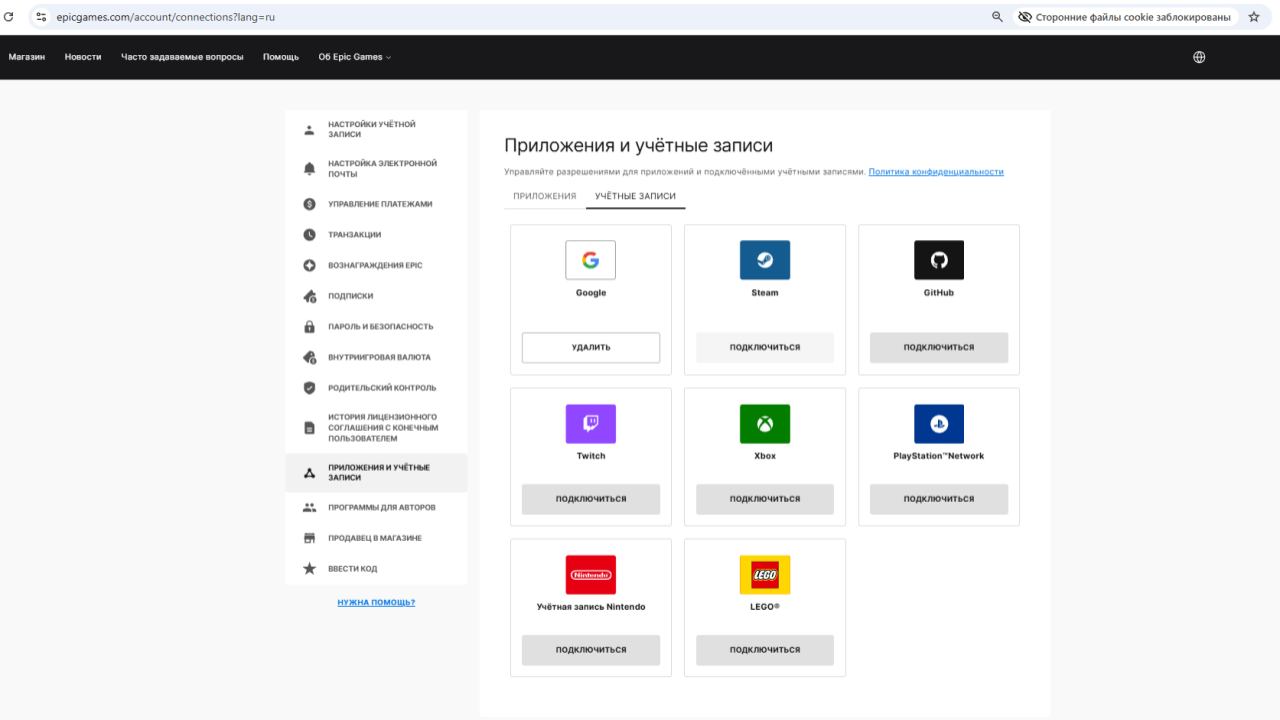Click the zoom magnifier icon in address bar
The image size is (1280, 720).
pos(997,17)
